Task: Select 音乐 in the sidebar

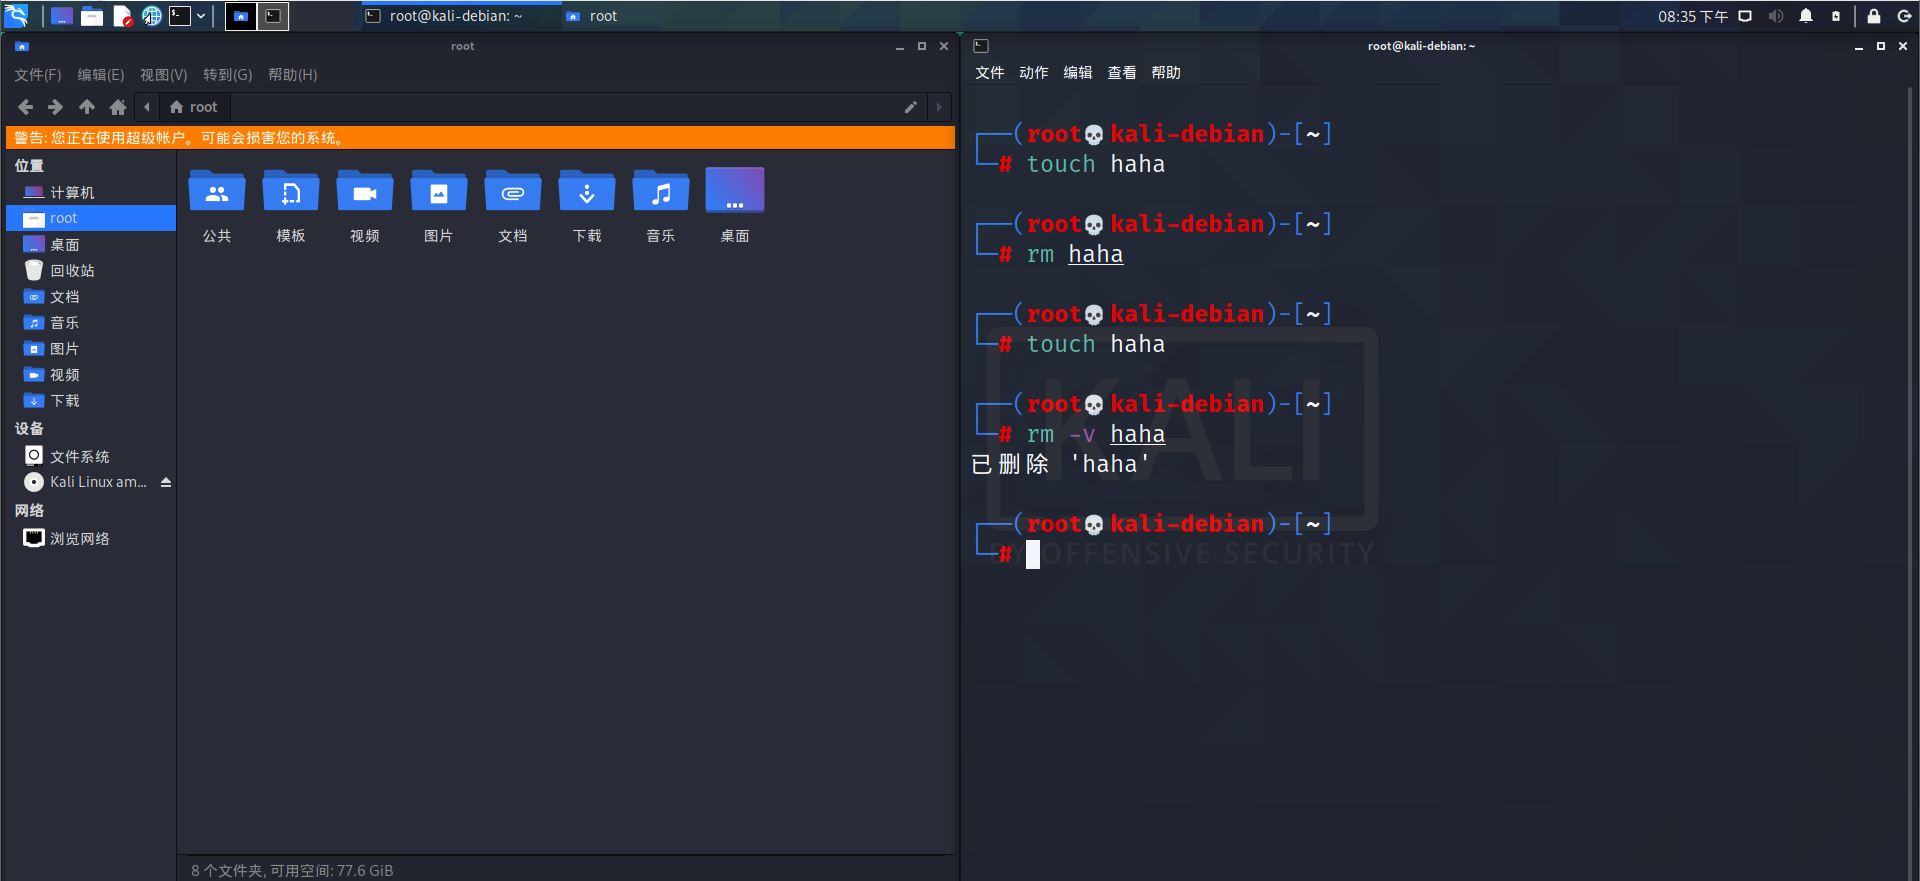Action: pyautogui.click(x=91, y=322)
